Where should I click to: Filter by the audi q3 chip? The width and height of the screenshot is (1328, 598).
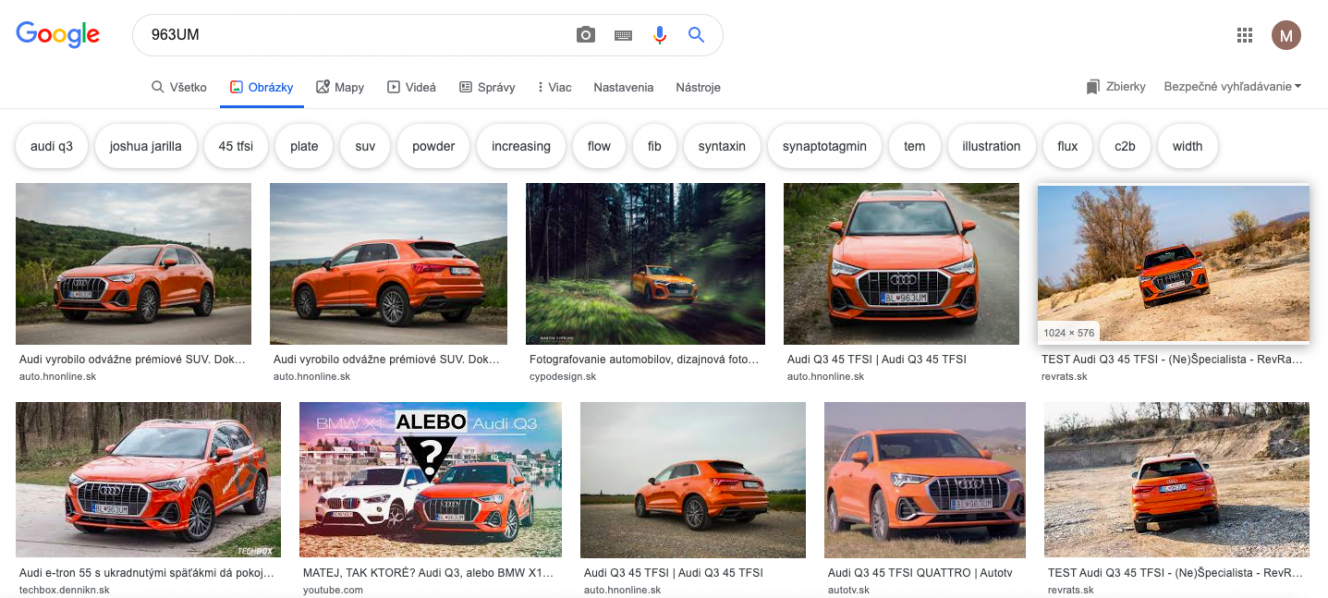52,146
